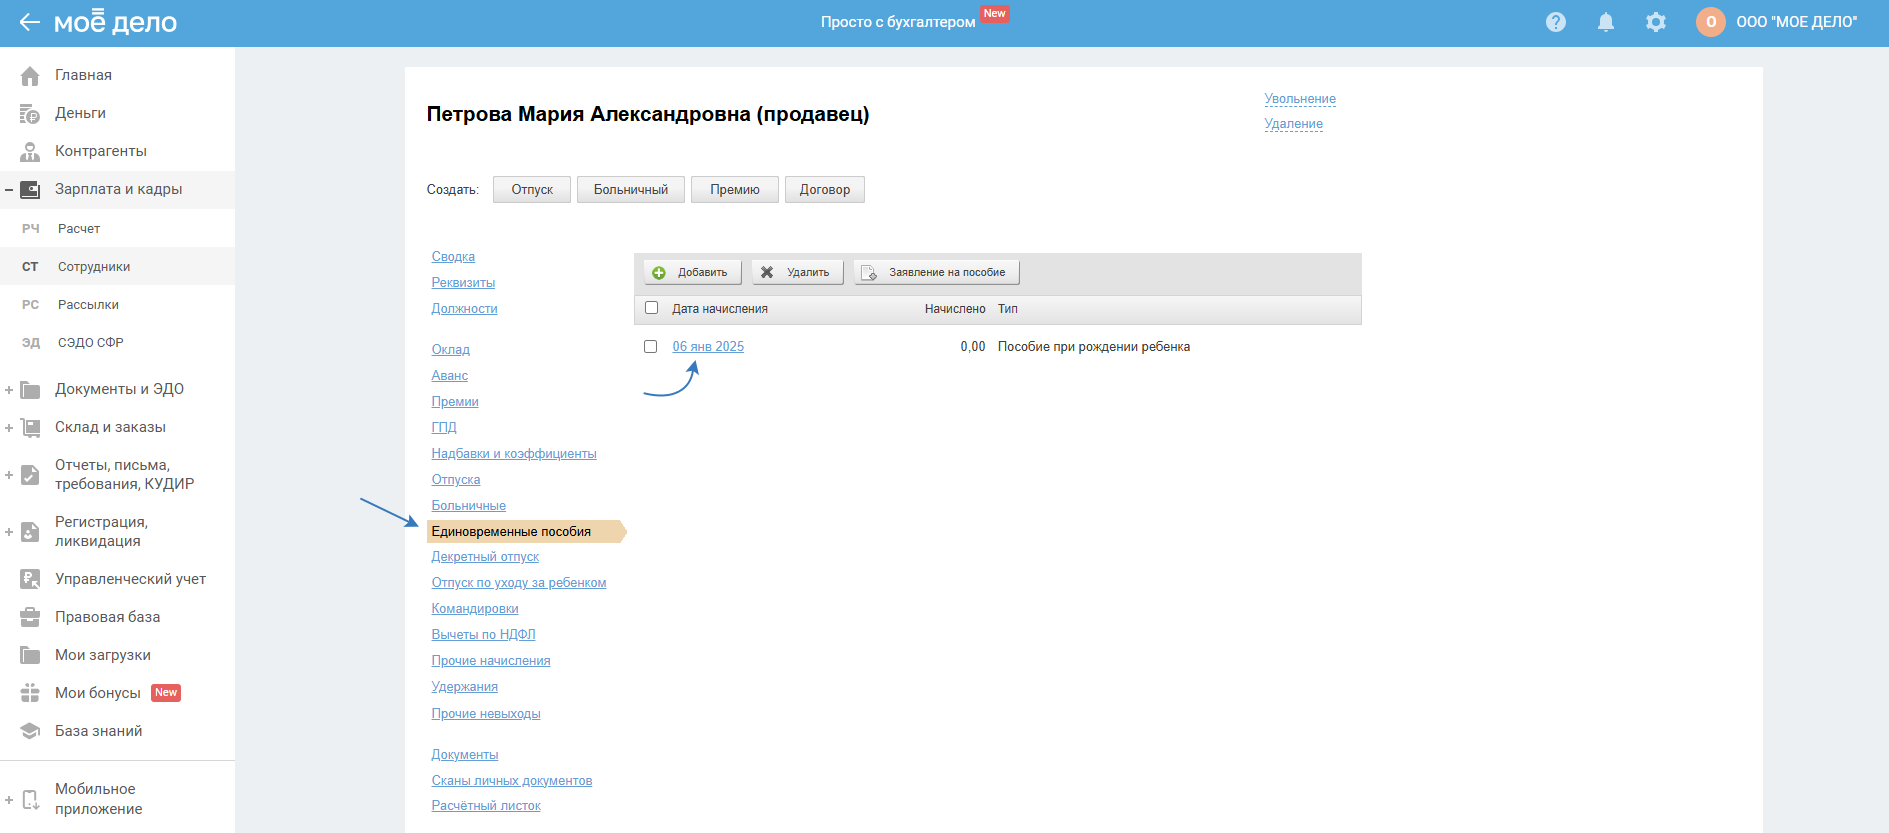Screen dimensions: 1889x833
Task: Expand the Документы и ЭДО section
Action: 9,389
